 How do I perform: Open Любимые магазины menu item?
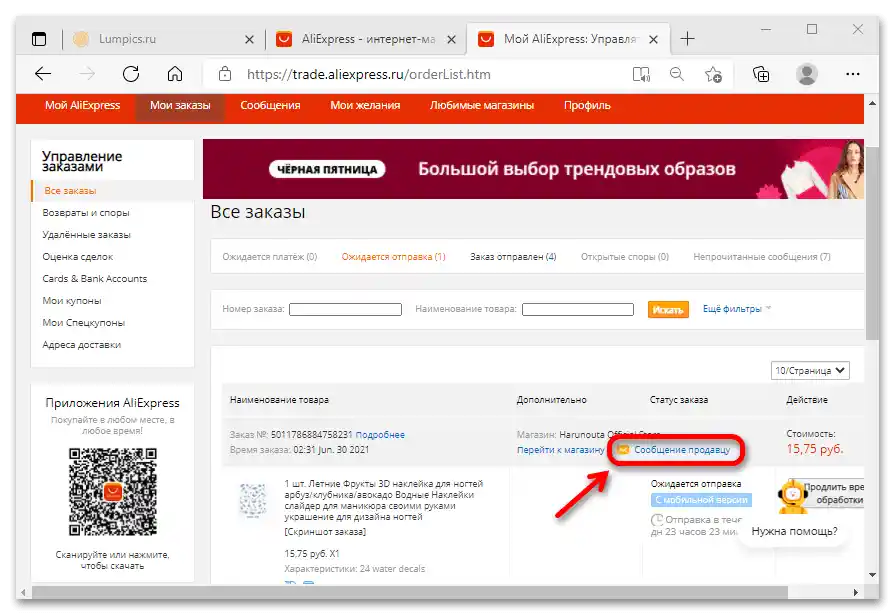pos(482,106)
